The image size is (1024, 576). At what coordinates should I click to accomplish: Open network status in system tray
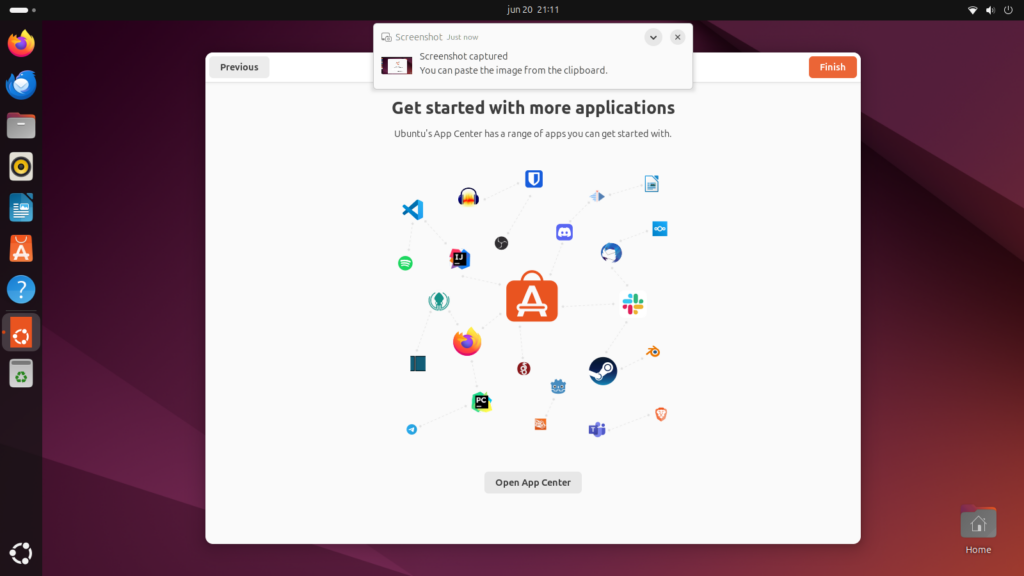(972, 10)
